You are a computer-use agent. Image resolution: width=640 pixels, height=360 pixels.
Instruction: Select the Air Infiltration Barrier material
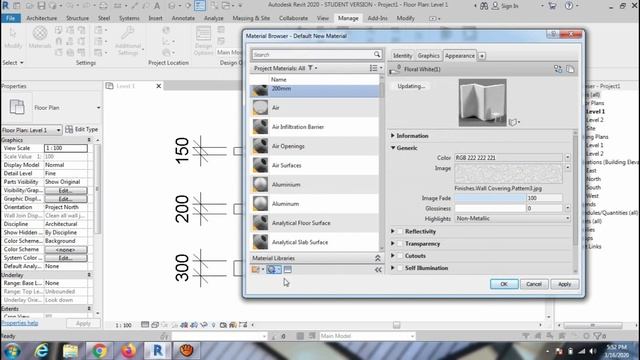pos(315,127)
